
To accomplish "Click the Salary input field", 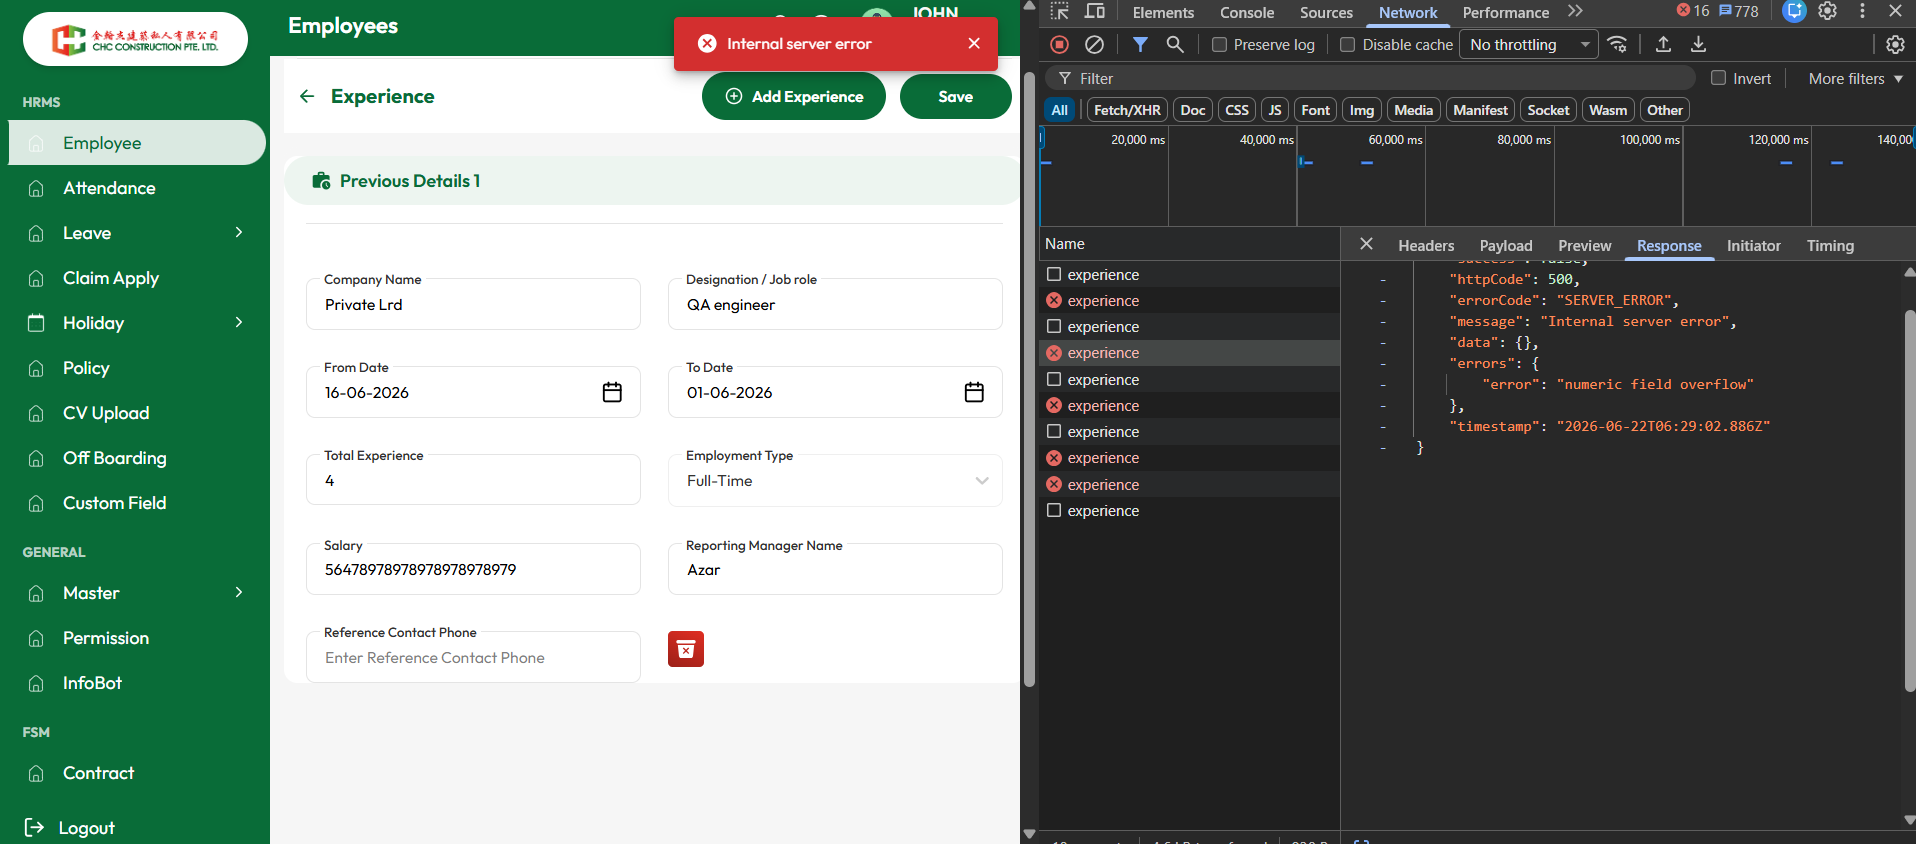I will click(473, 569).
